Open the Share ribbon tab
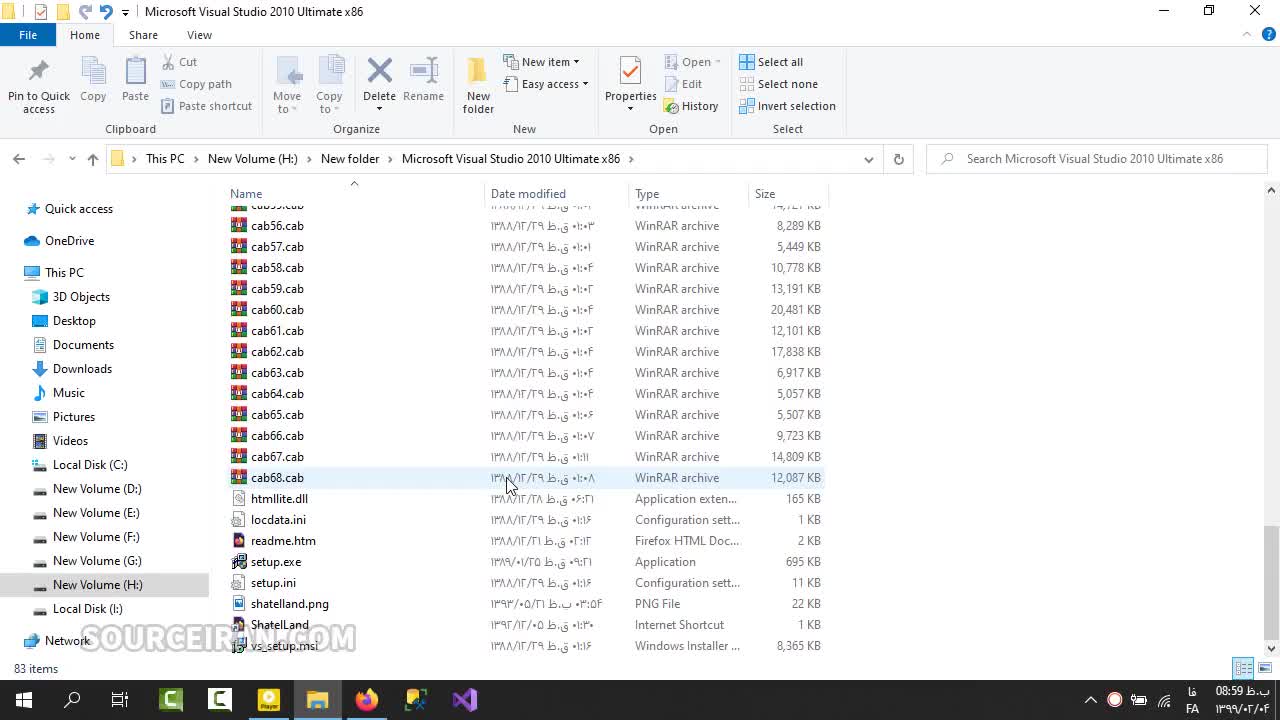1280x720 pixels. (143, 35)
